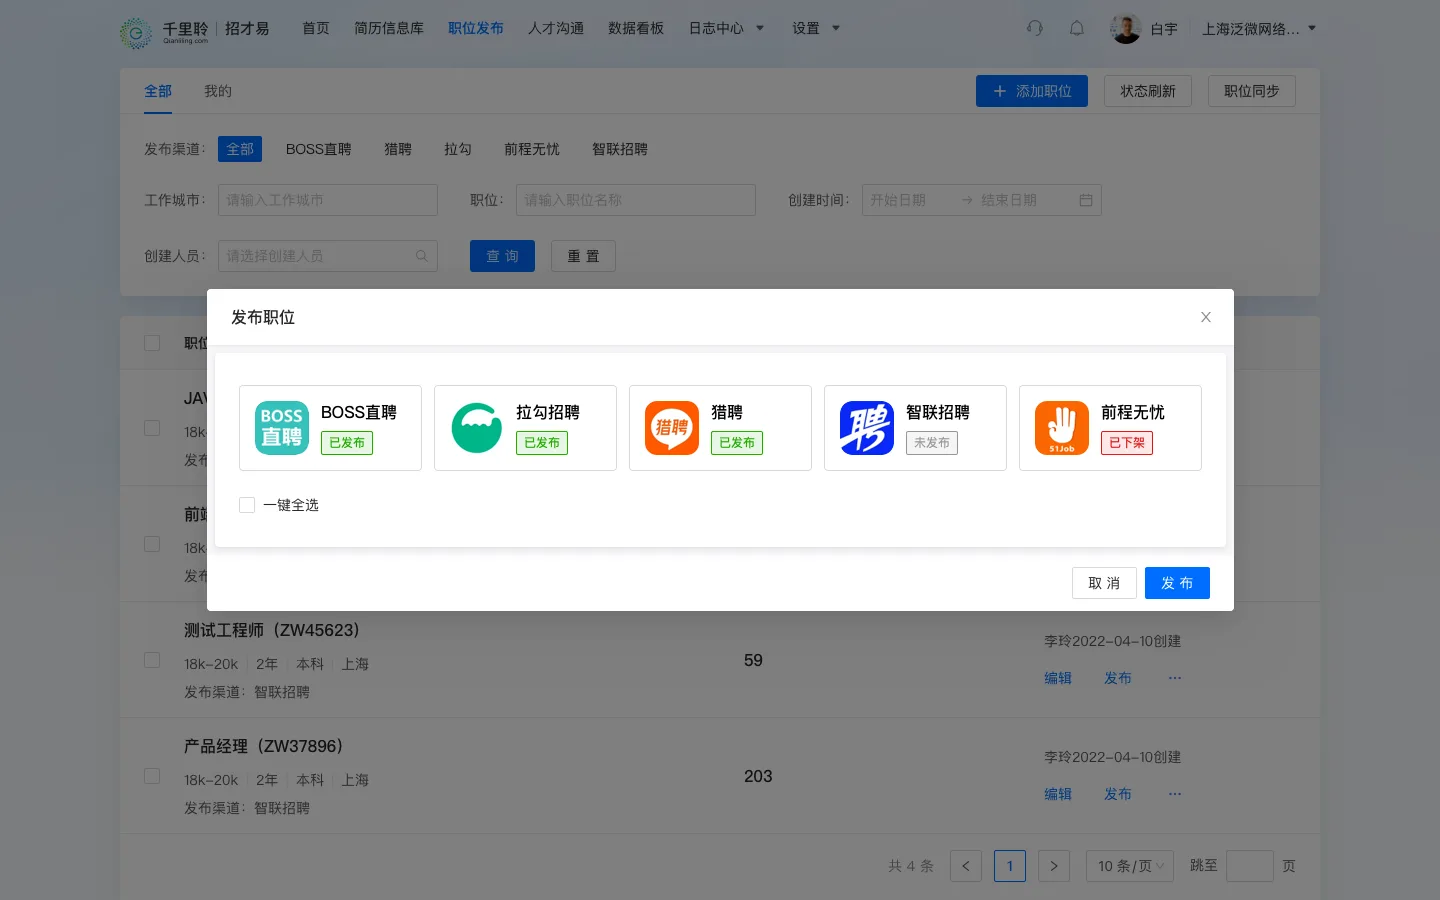
Task: Click the 查询 button
Action: [502, 256]
